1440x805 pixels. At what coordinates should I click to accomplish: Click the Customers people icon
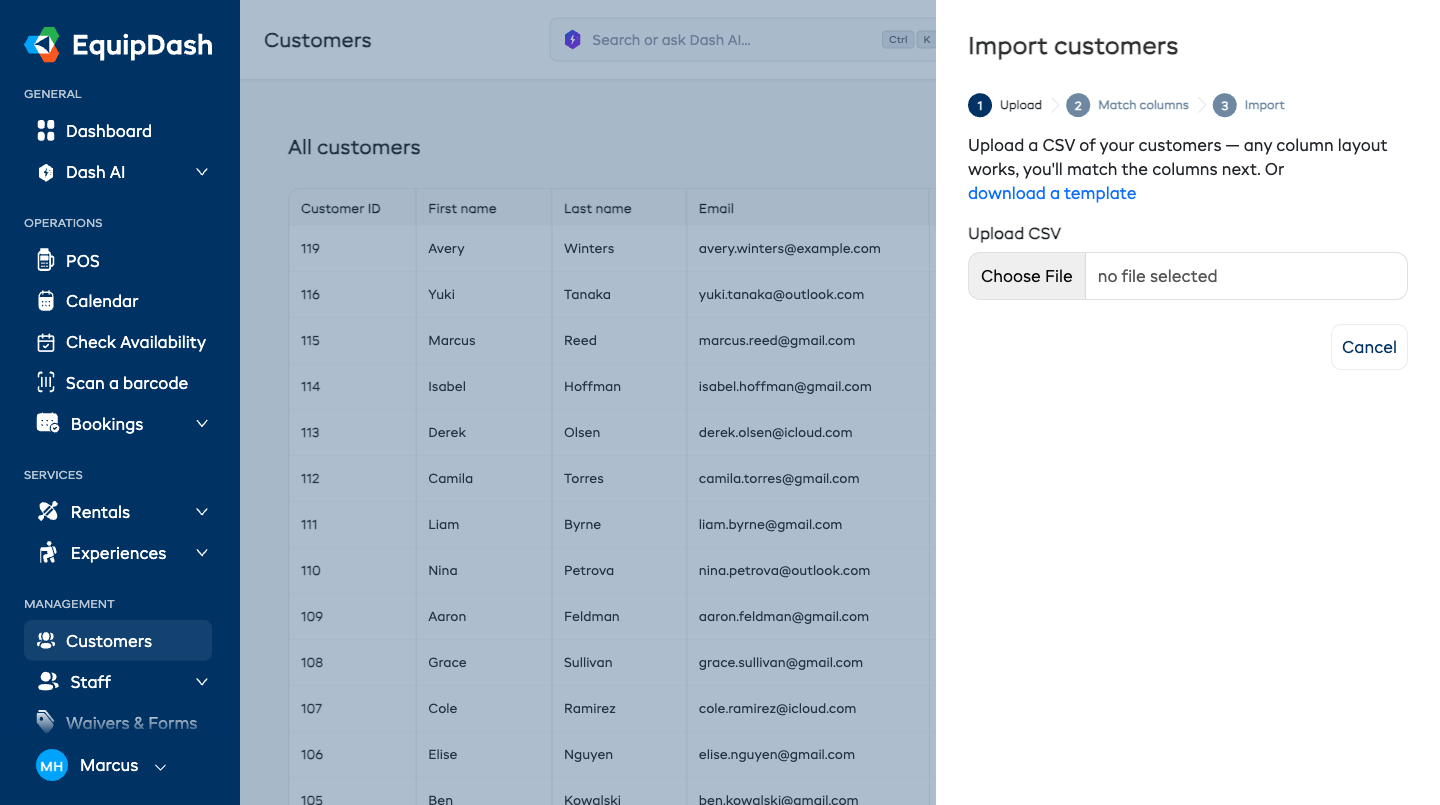point(46,641)
